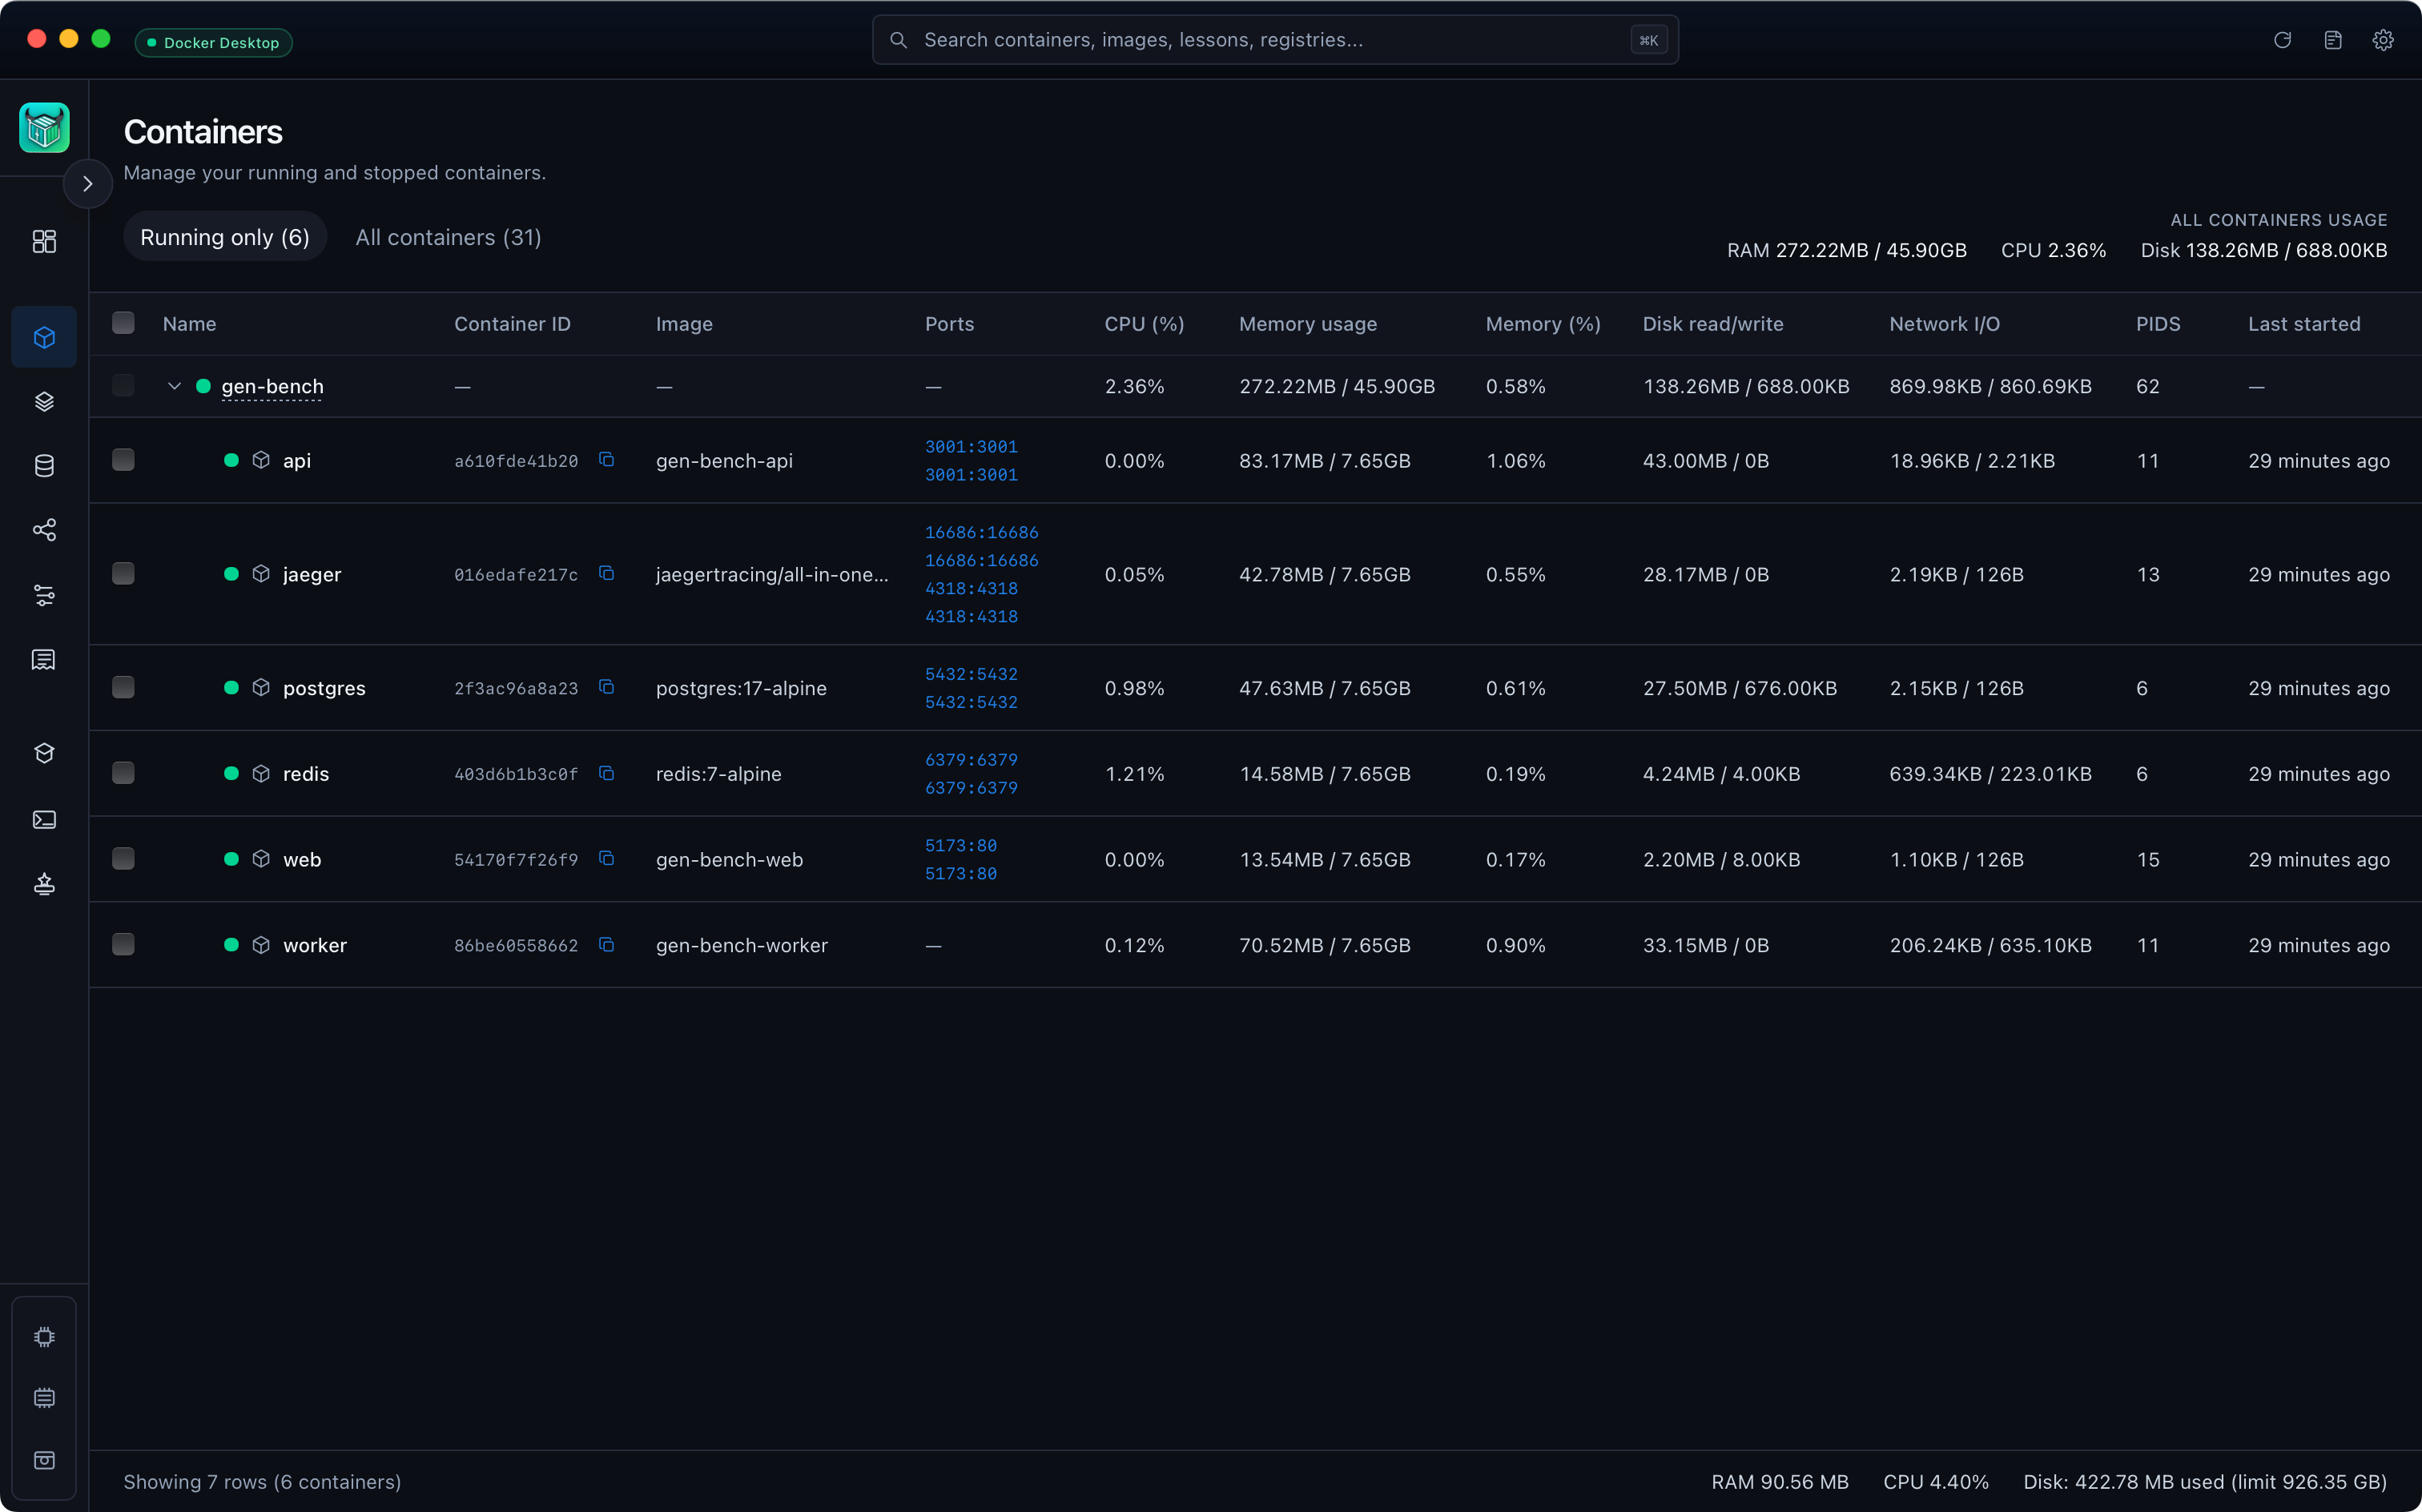Copy the worker container ID
This screenshot has width=2422, height=1512.
(606, 944)
